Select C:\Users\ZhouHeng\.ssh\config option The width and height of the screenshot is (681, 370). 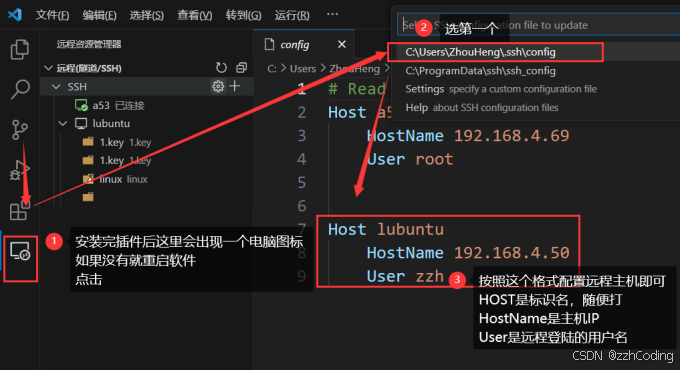click(480, 52)
